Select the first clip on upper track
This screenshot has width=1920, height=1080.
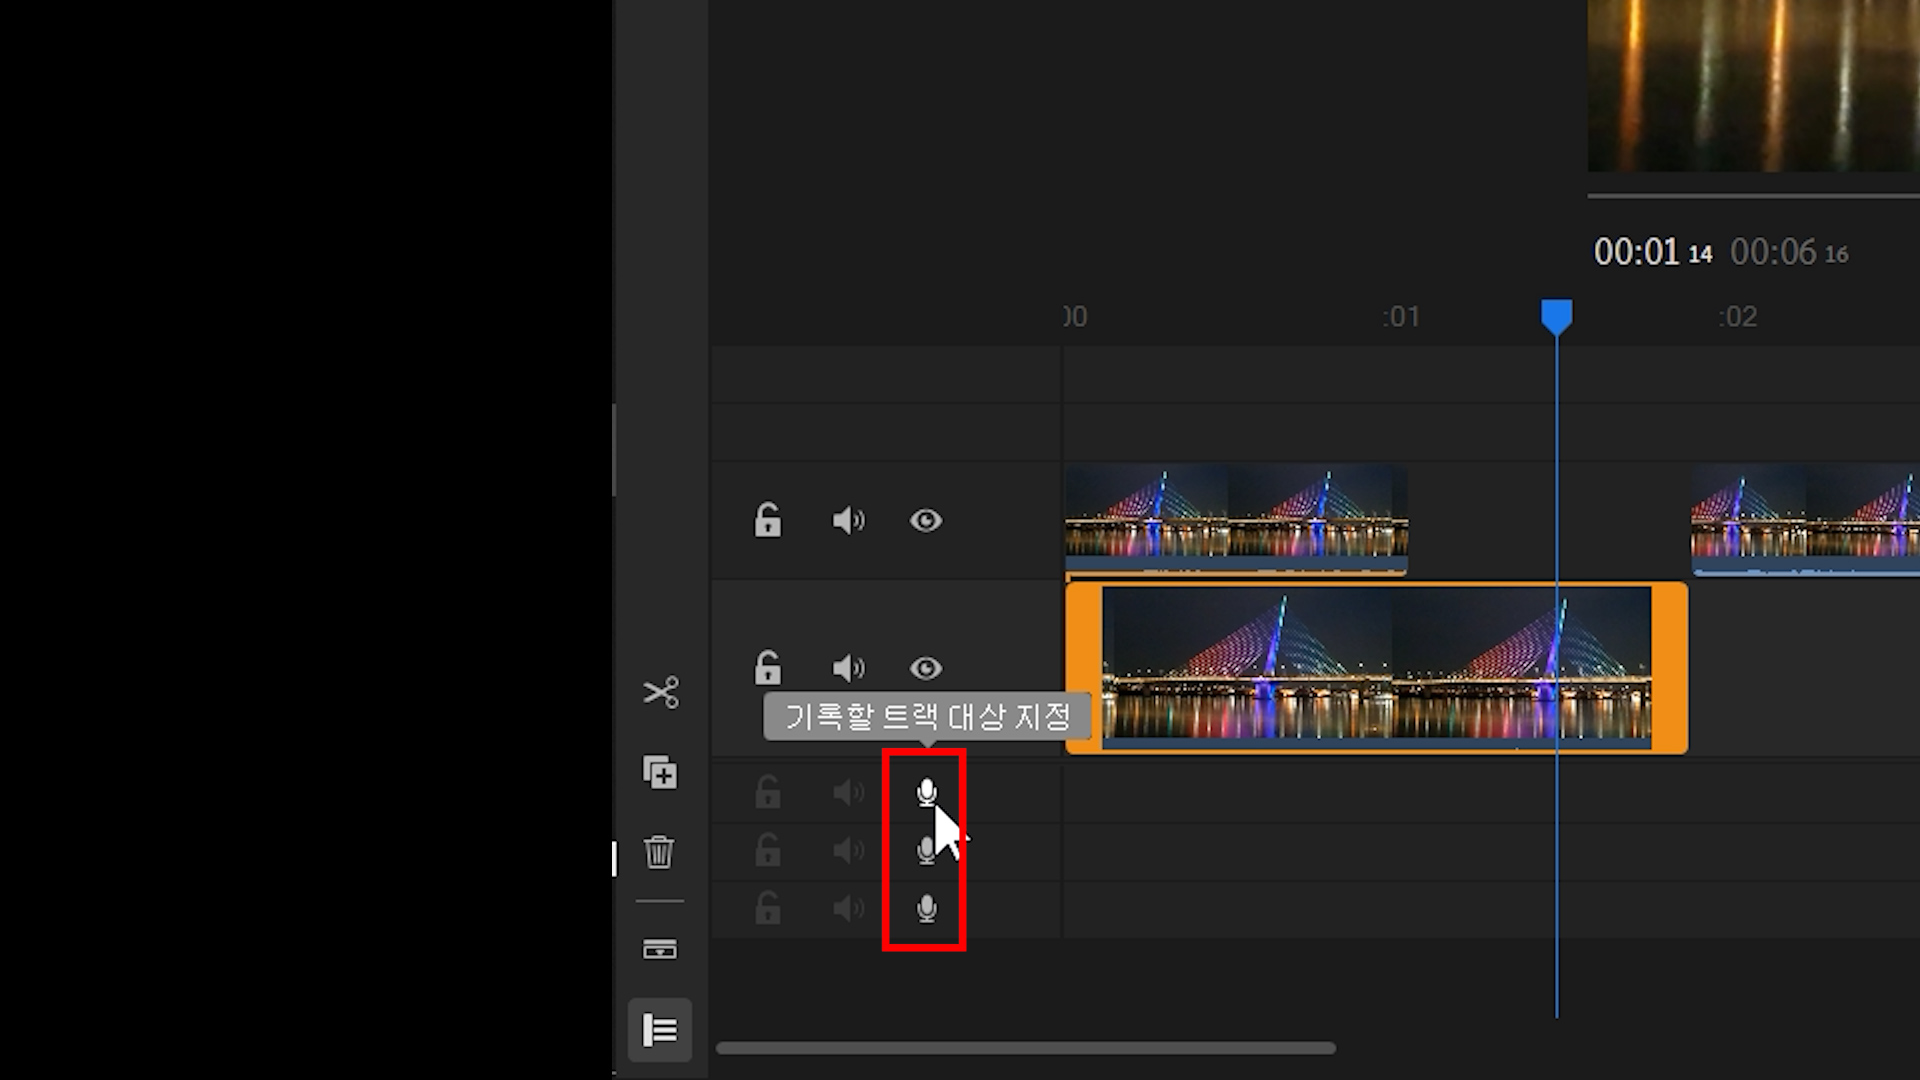1236,520
